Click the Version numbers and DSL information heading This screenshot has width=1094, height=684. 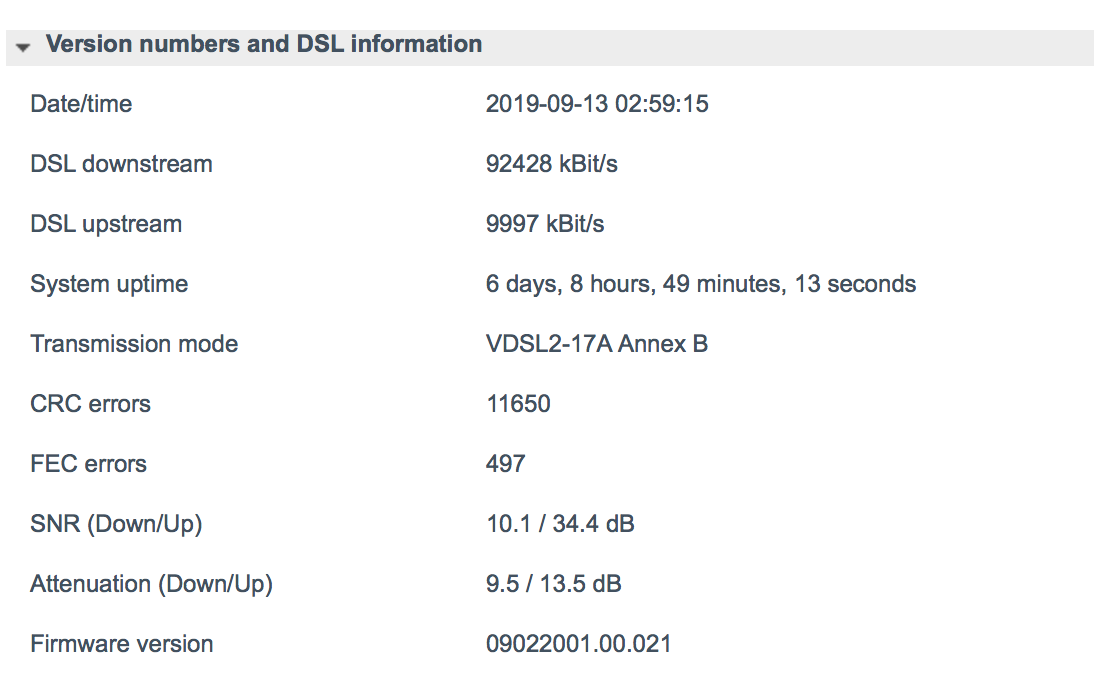pyautogui.click(x=264, y=44)
